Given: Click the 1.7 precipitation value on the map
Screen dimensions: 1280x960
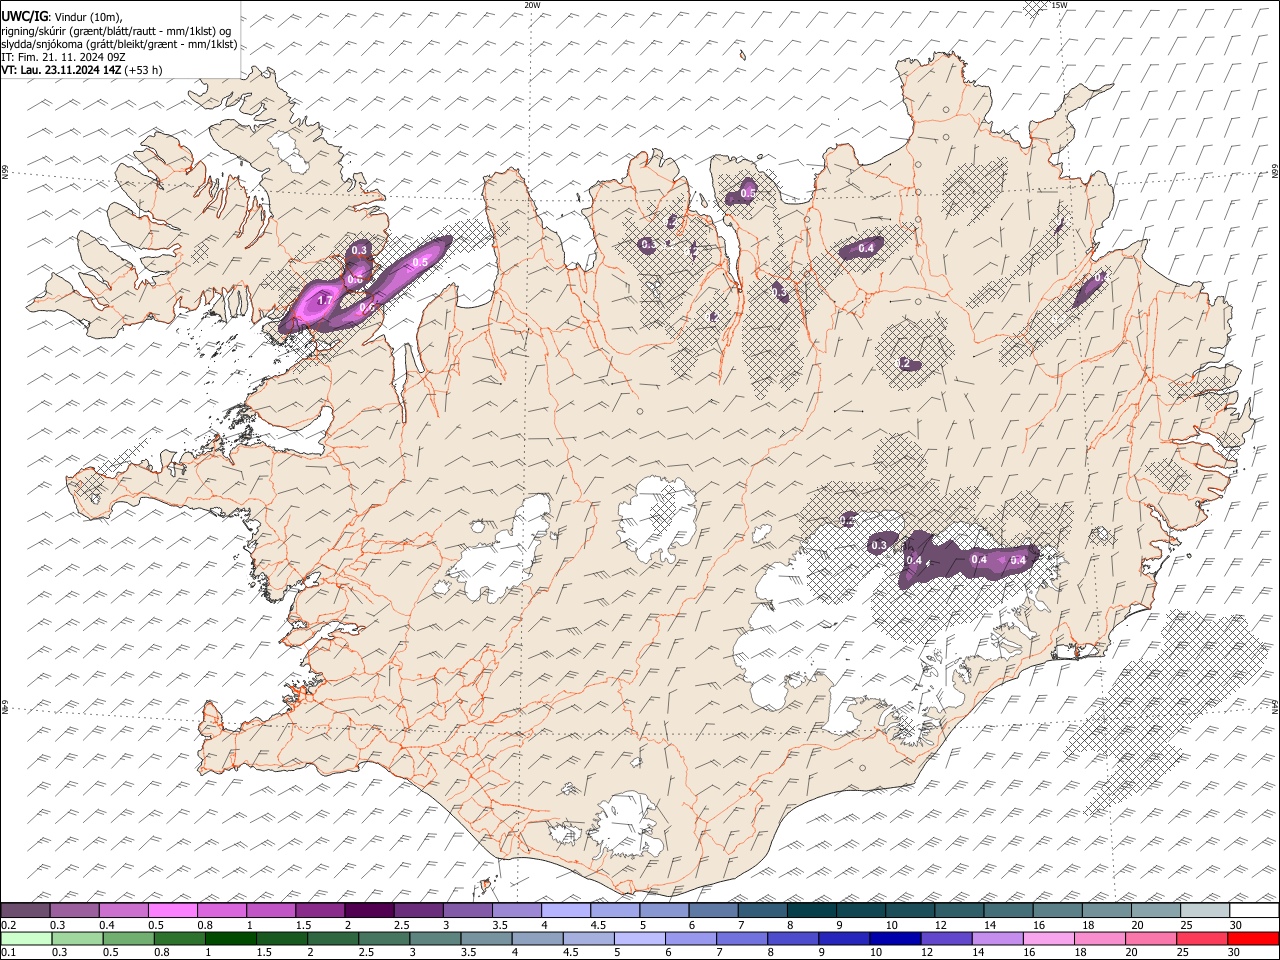Looking at the screenshot, I should (x=324, y=300).
